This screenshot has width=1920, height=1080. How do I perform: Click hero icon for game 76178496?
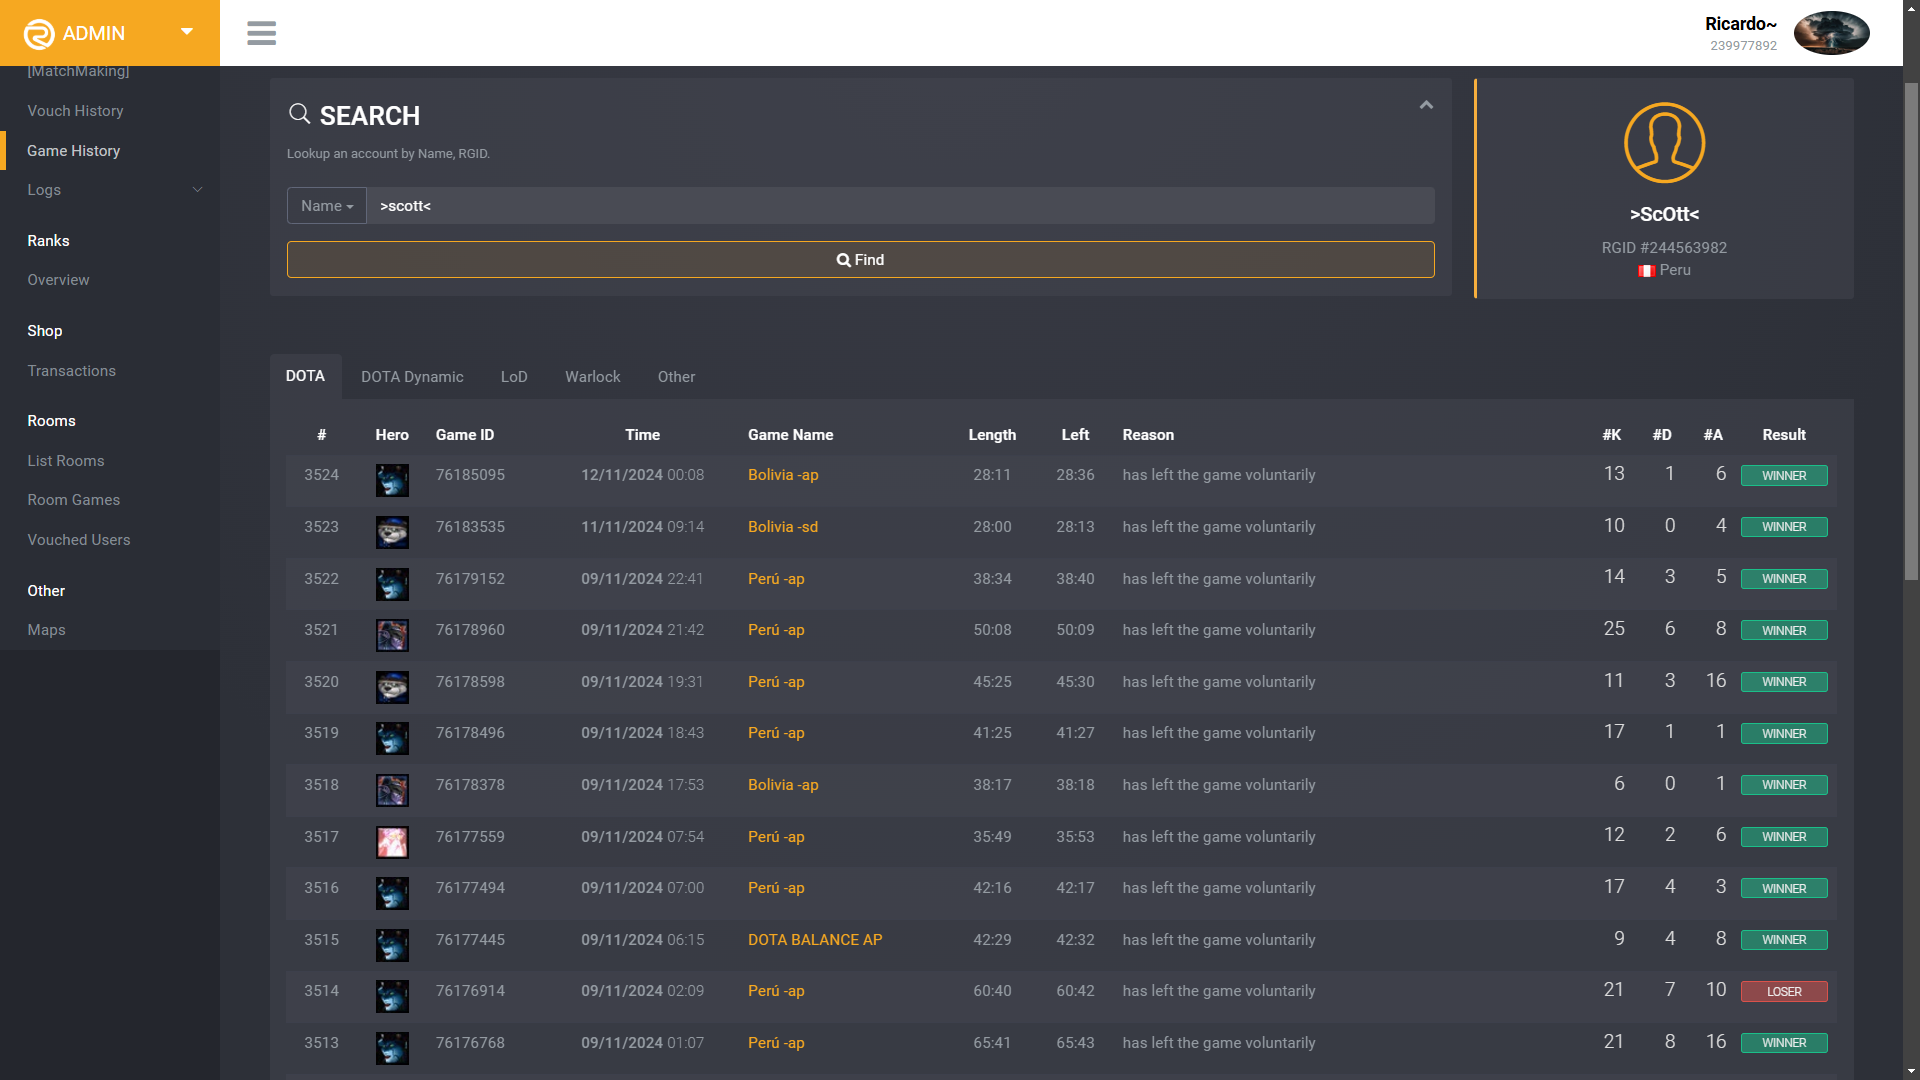click(392, 738)
